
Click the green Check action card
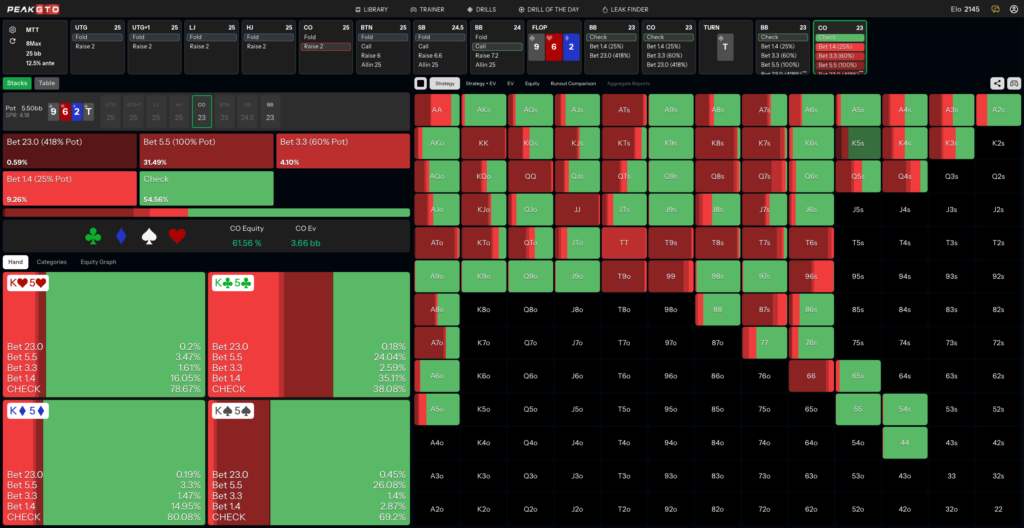click(x=206, y=188)
